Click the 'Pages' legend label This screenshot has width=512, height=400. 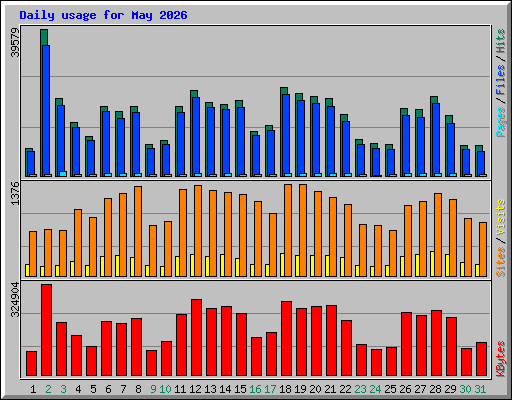point(501,122)
